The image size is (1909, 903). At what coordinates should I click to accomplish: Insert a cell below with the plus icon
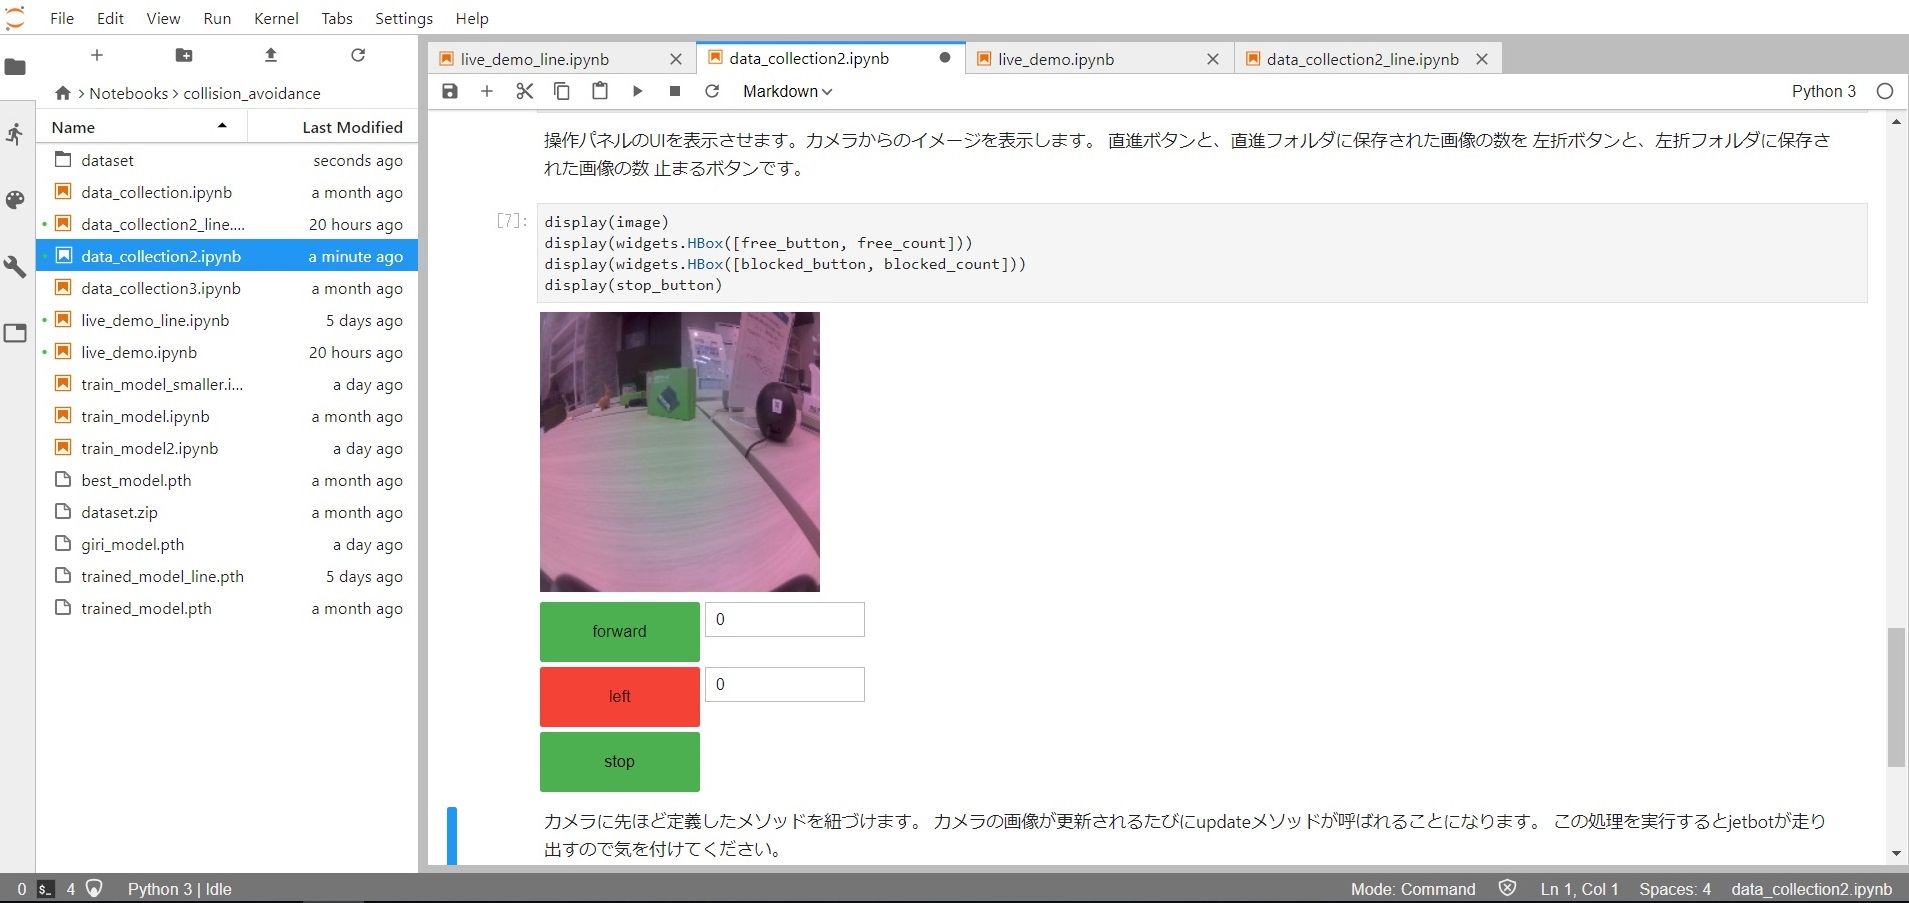pyautogui.click(x=487, y=91)
